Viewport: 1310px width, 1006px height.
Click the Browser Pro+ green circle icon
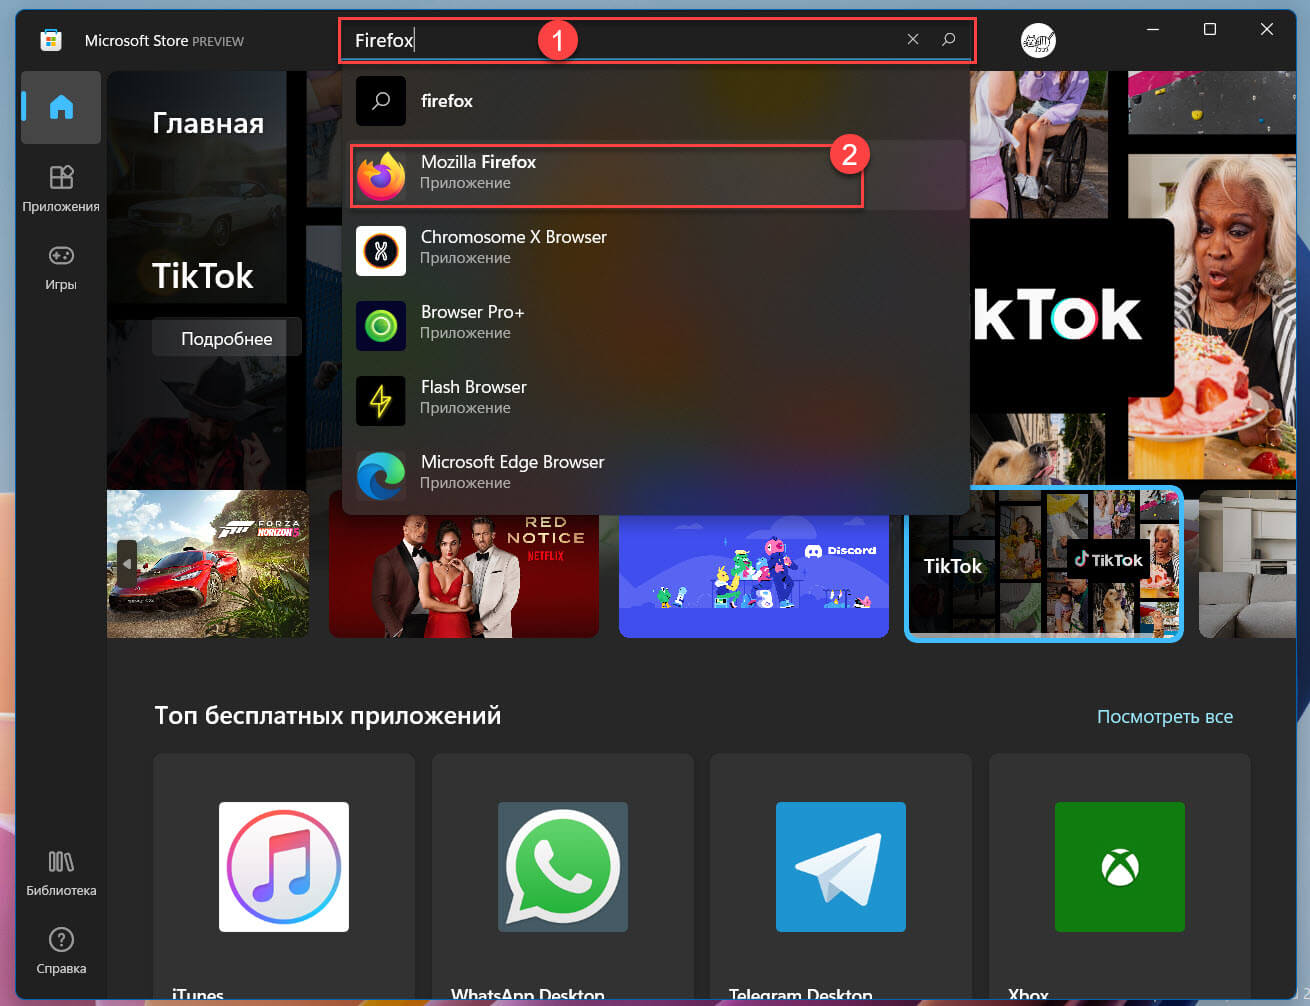[381, 326]
